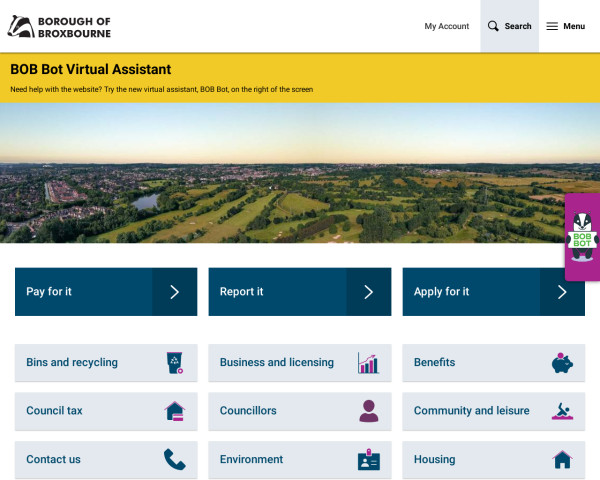Open the BOB Bot badger assistant

(x=582, y=238)
